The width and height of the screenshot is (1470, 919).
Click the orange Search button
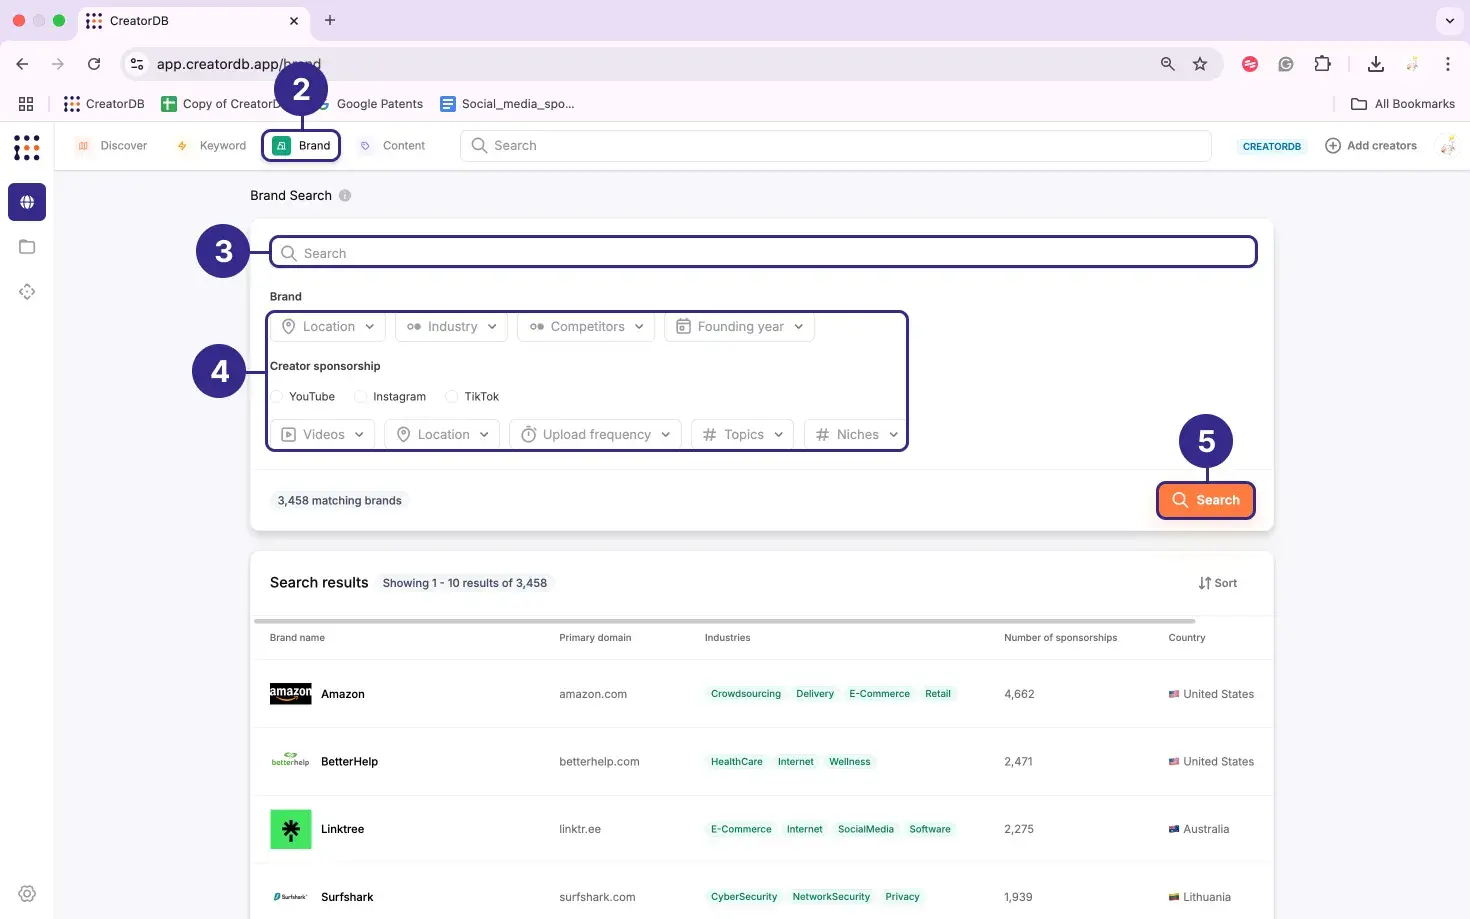click(1205, 500)
